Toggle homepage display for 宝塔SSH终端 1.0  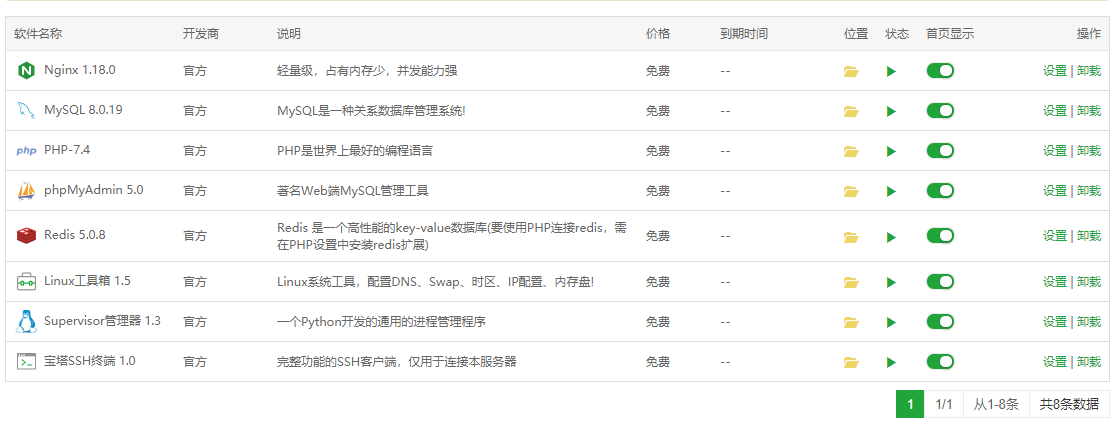pos(940,362)
